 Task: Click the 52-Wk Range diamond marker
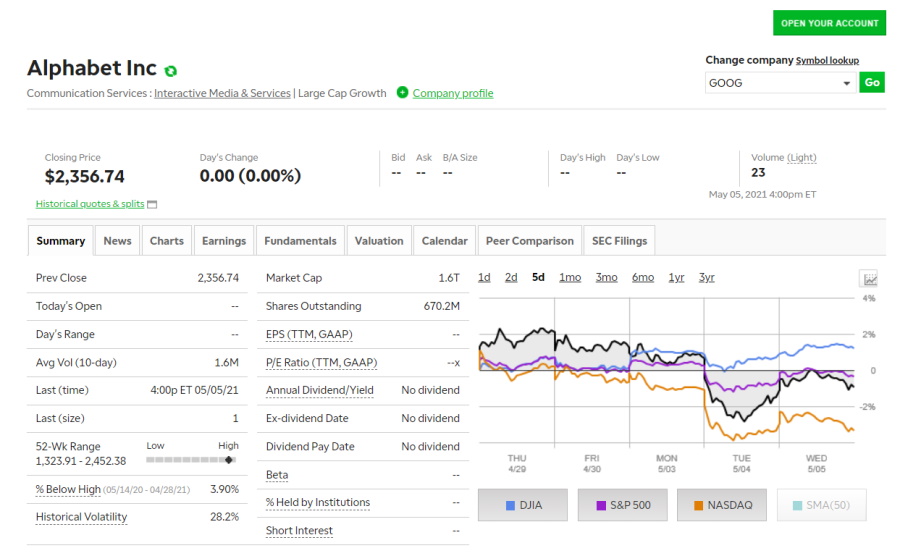pyautogui.click(x=229, y=460)
